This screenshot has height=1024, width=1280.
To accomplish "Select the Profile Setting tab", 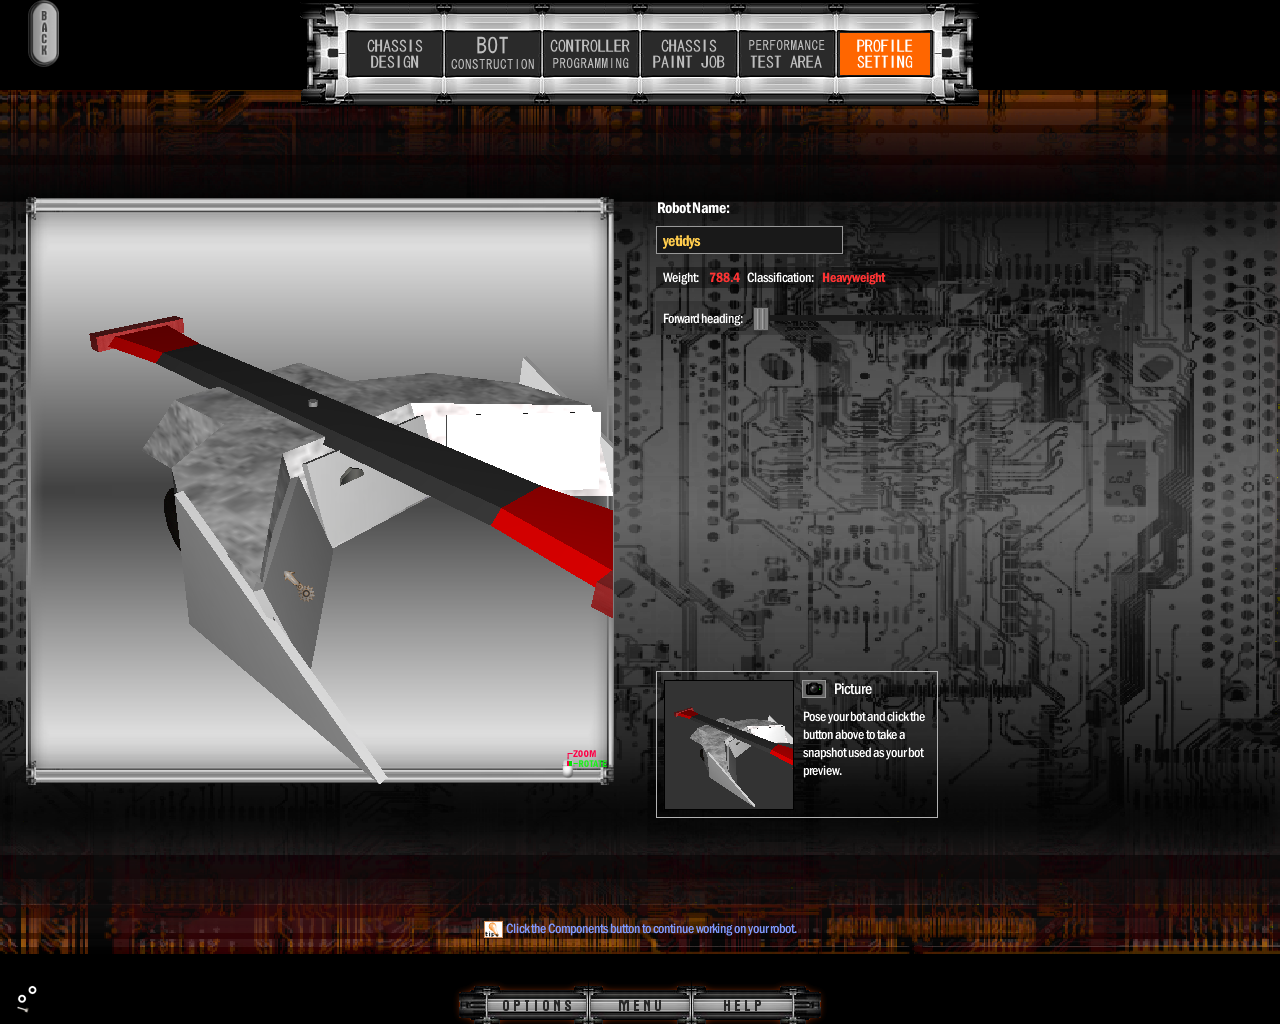I will 884,54.
